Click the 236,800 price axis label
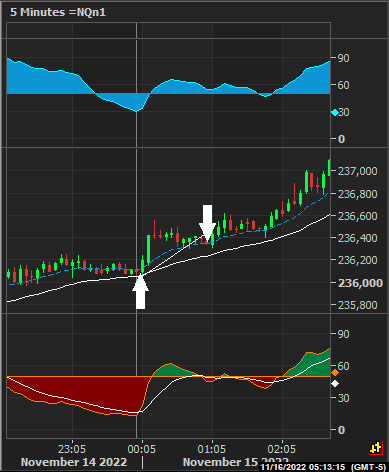Image resolution: width=389 pixels, height=472 pixels. pyautogui.click(x=358, y=194)
